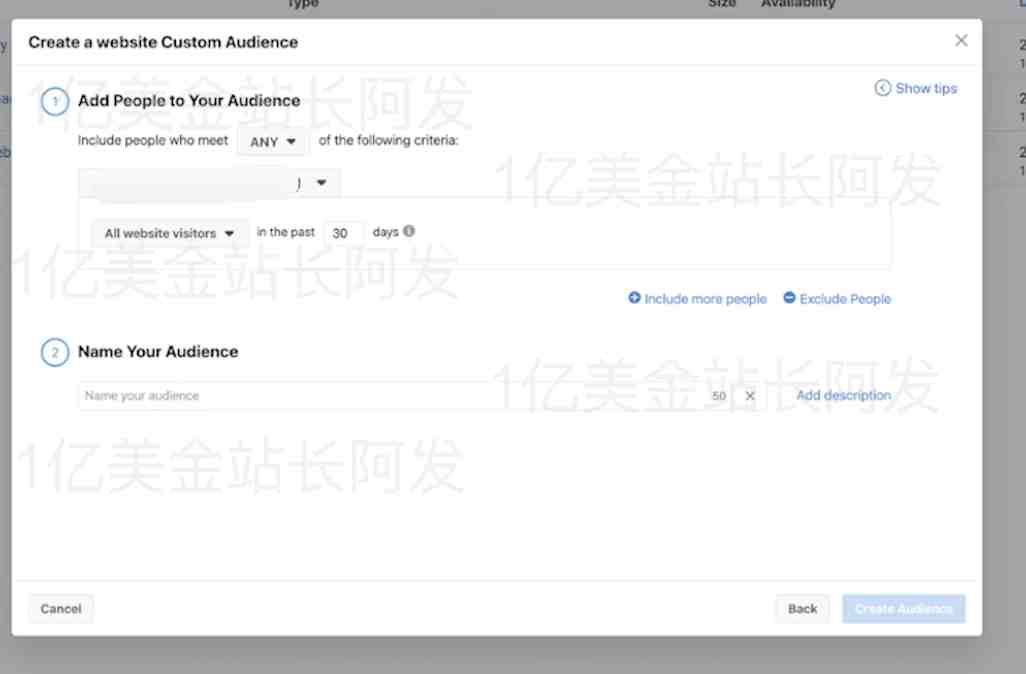Click 'Include people who meet' text
This screenshot has height=674, width=1026.
[x=152, y=141]
